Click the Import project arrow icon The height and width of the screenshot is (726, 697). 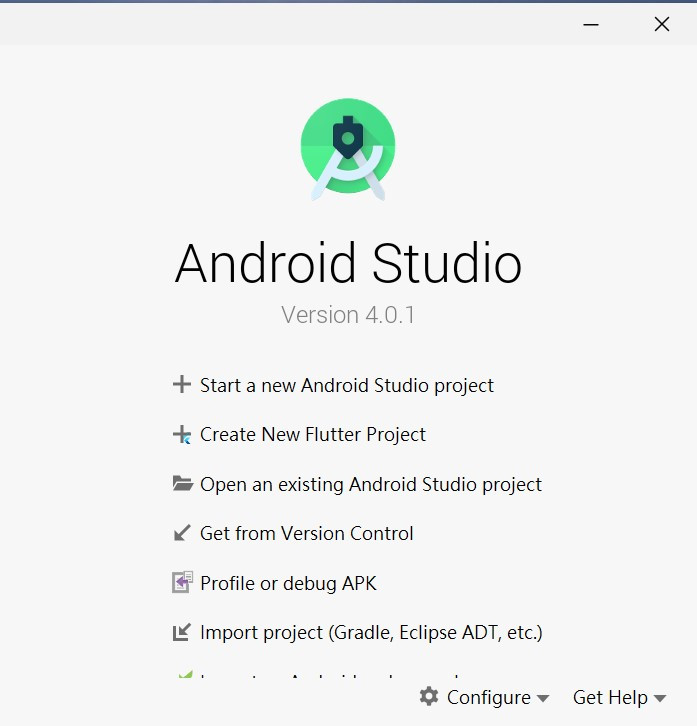click(182, 632)
